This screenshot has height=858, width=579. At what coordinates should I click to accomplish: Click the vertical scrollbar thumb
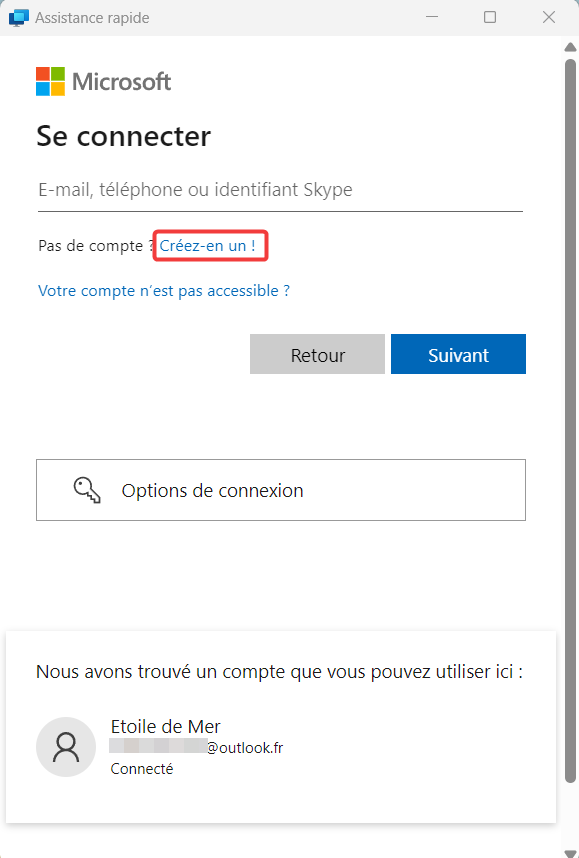pos(571,421)
